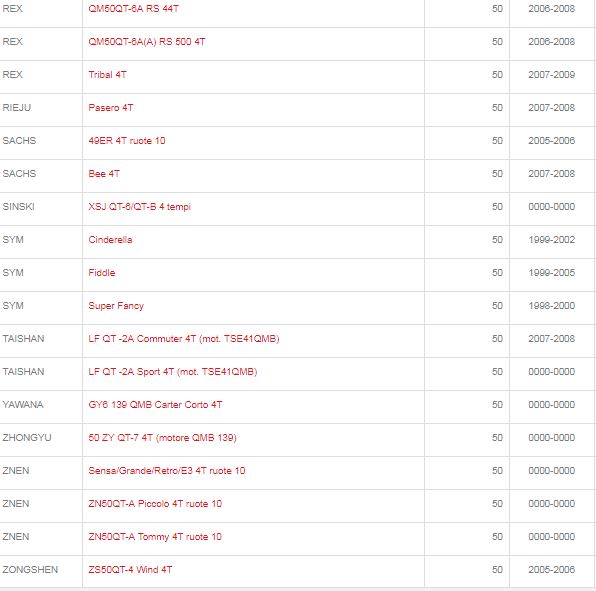Open the 50 ZY QT-7 4T link
Viewport: 596px width, 591px height.
(x=163, y=438)
